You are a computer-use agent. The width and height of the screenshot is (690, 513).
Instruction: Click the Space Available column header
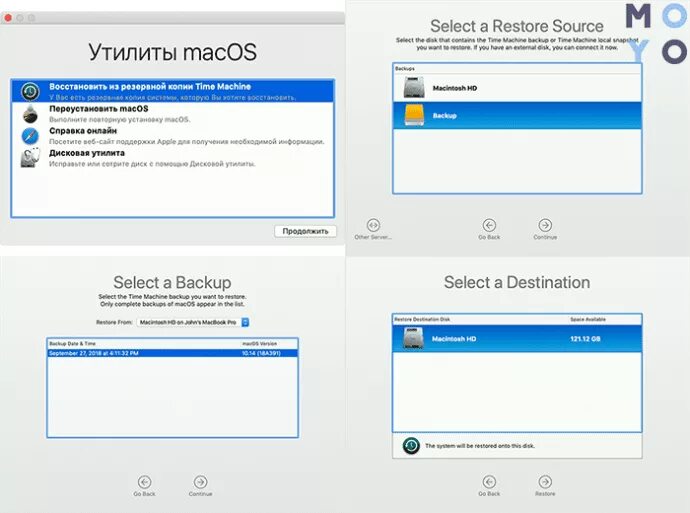click(x=588, y=319)
